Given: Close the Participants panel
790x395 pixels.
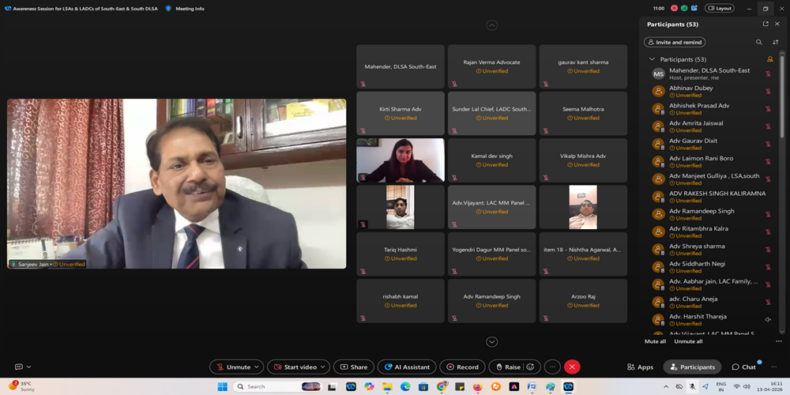Looking at the screenshot, I should pyautogui.click(x=777, y=24).
